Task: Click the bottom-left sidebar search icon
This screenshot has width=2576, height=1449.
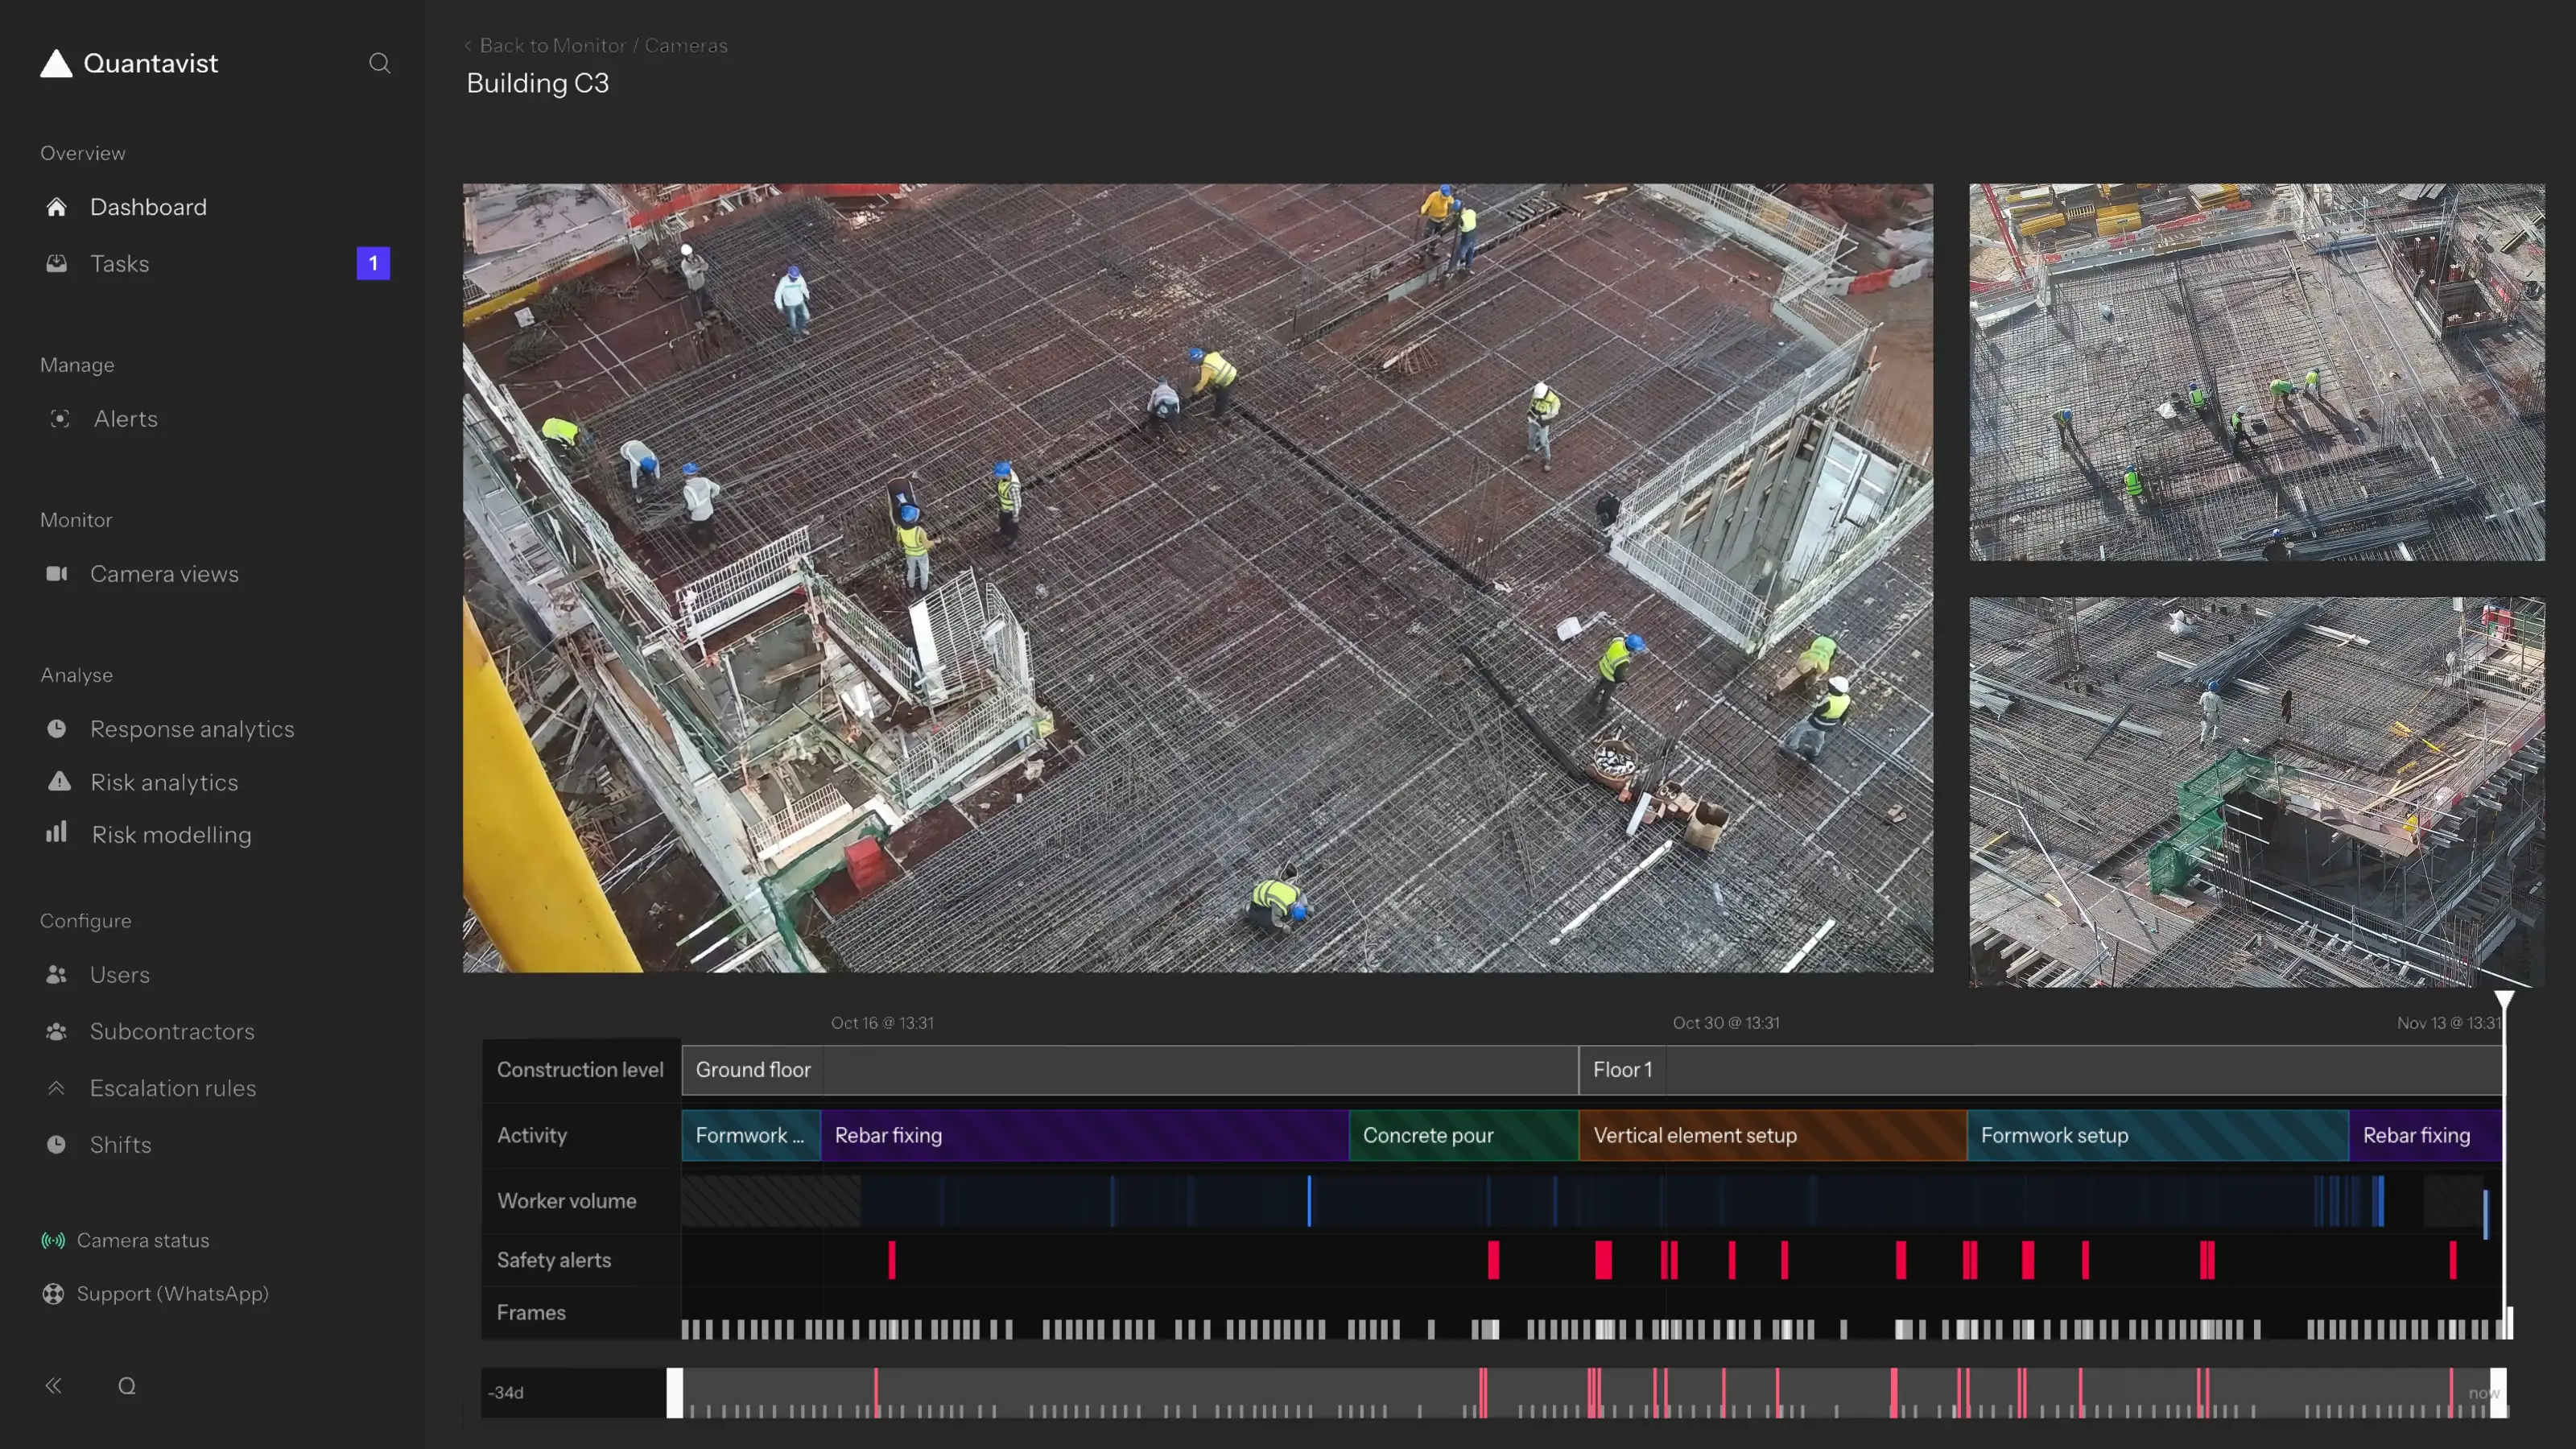Action: [x=127, y=1386]
